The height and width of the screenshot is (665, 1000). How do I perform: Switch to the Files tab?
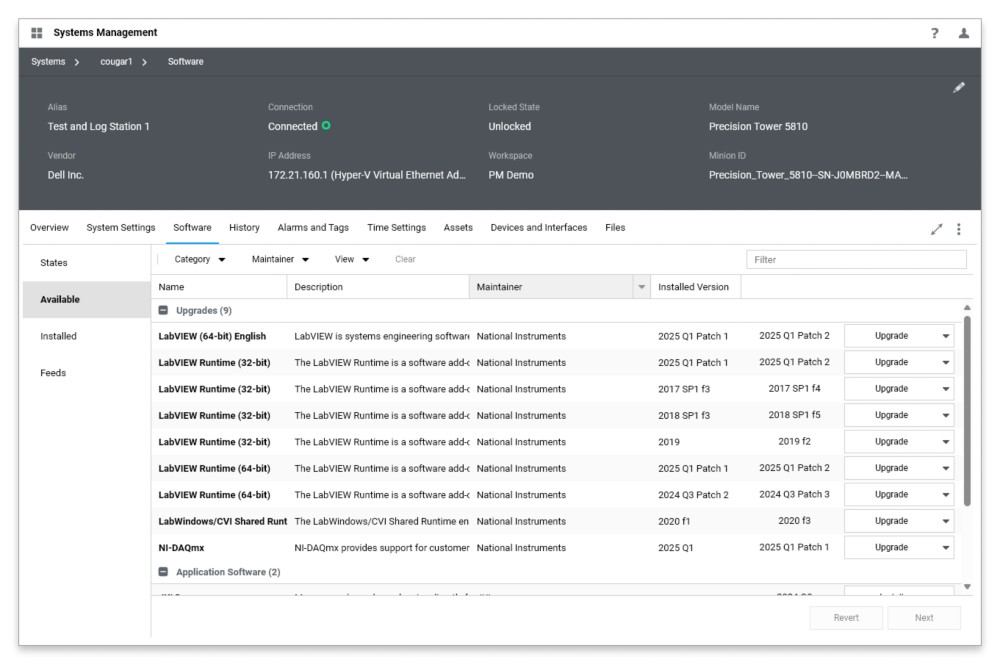pyautogui.click(x=615, y=228)
